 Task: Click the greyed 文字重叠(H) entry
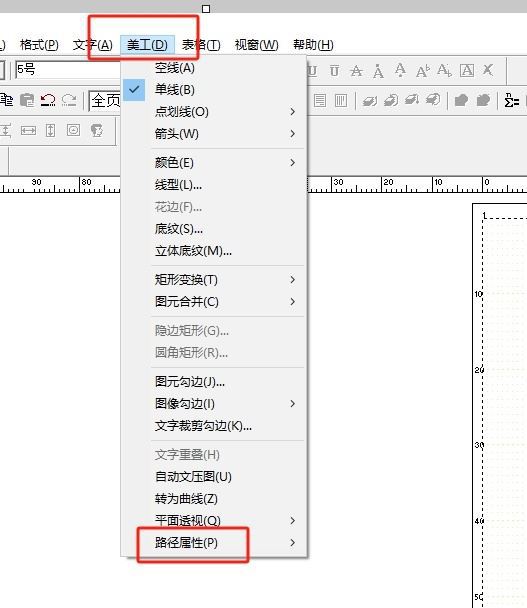click(x=213, y=454)
